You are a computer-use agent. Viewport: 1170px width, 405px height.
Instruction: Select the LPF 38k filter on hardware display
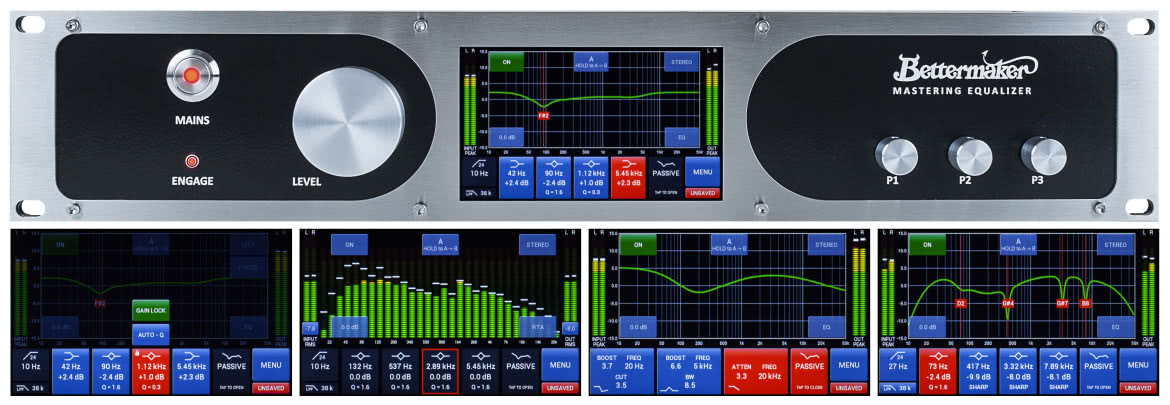[x=478, y=192]
